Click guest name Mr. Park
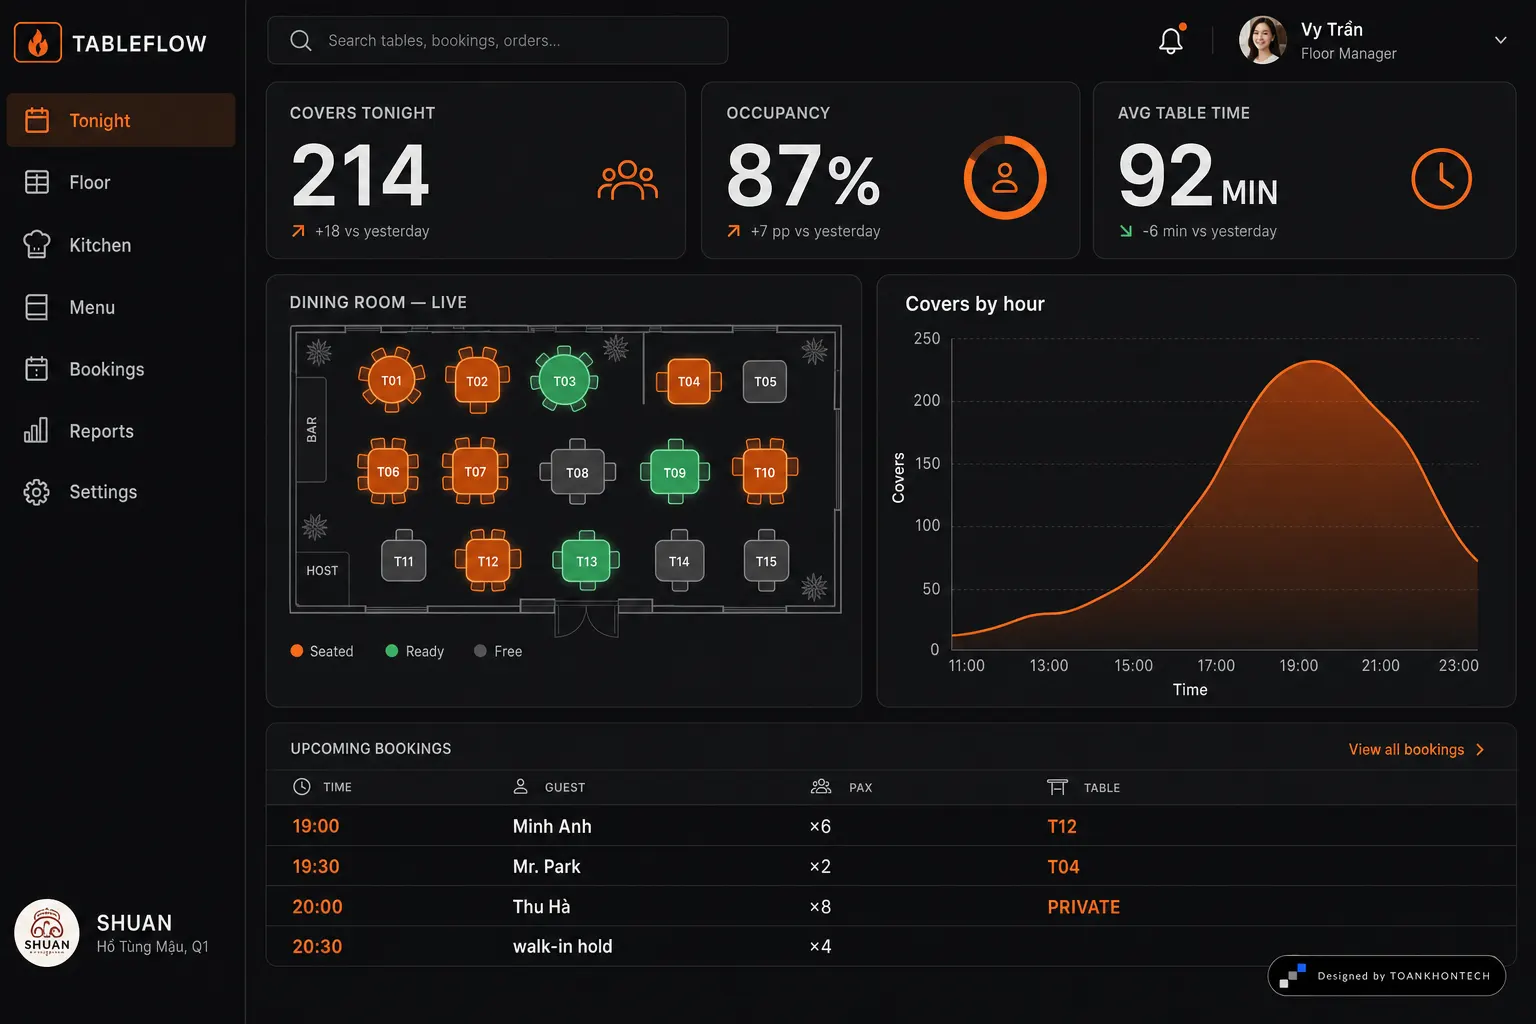The image size is (1536, 1024). [x=546, y=866]
